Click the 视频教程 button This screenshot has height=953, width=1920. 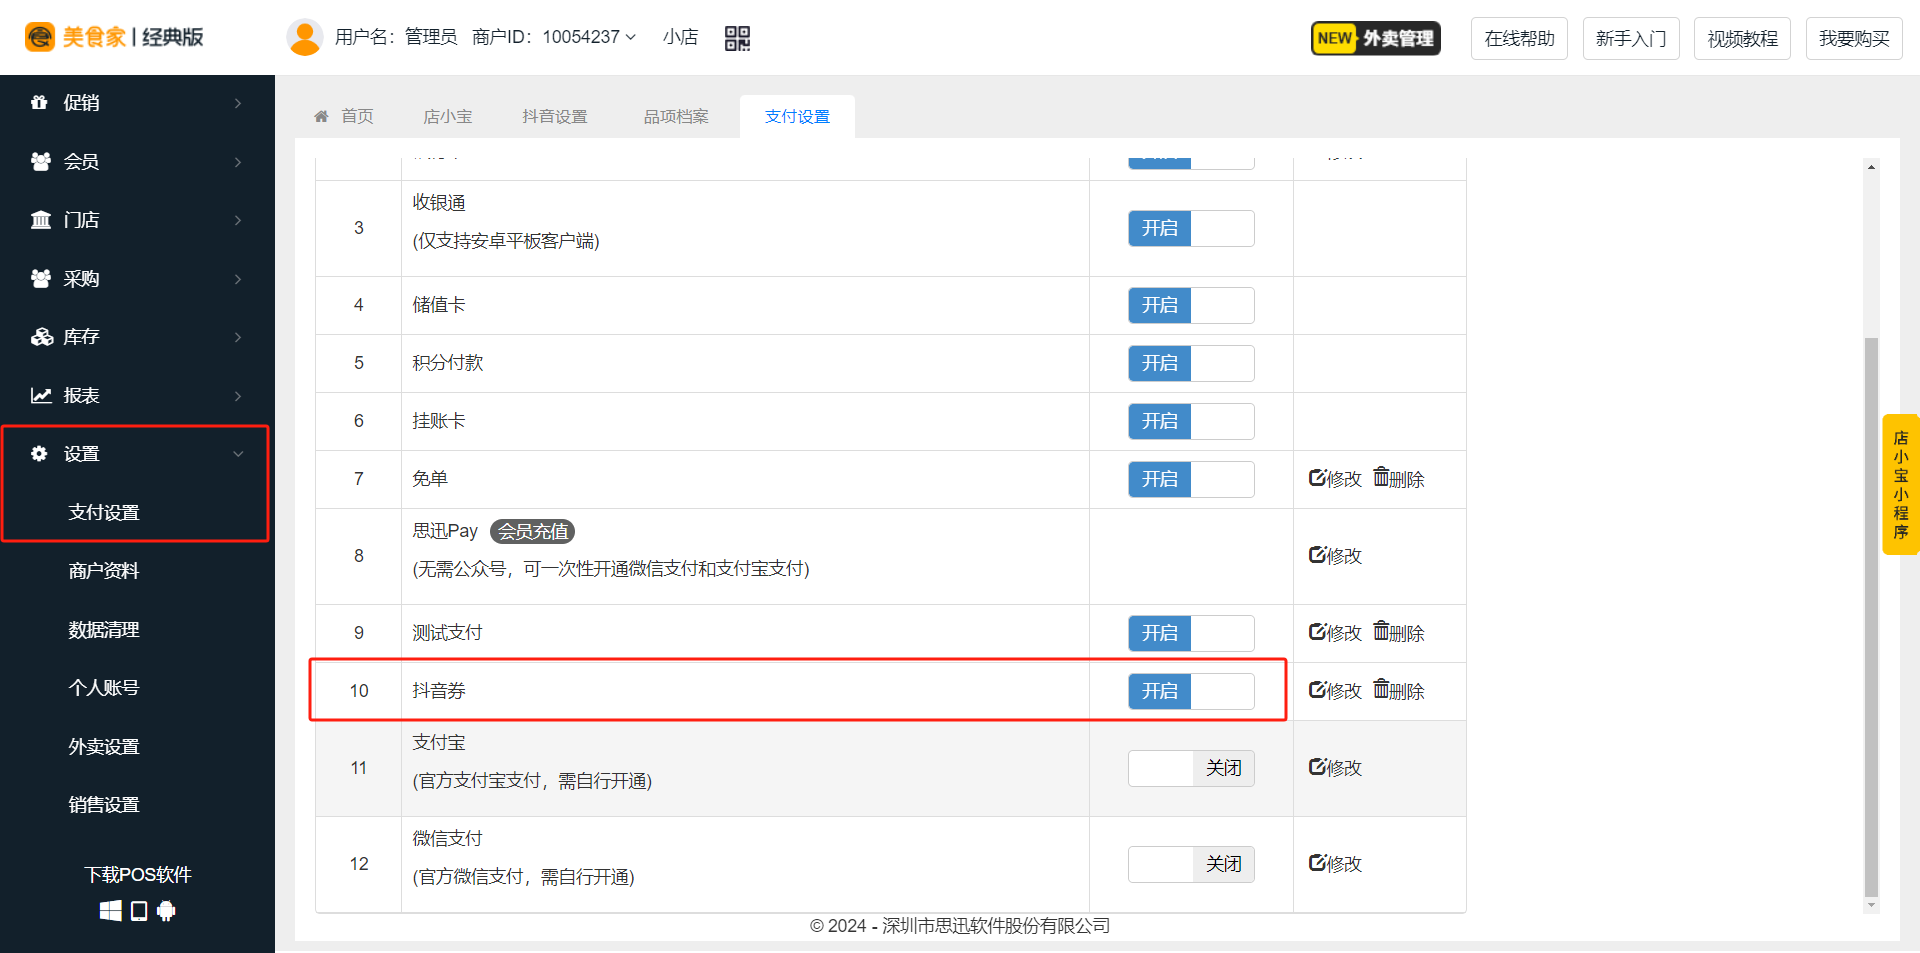point(1742,38)
